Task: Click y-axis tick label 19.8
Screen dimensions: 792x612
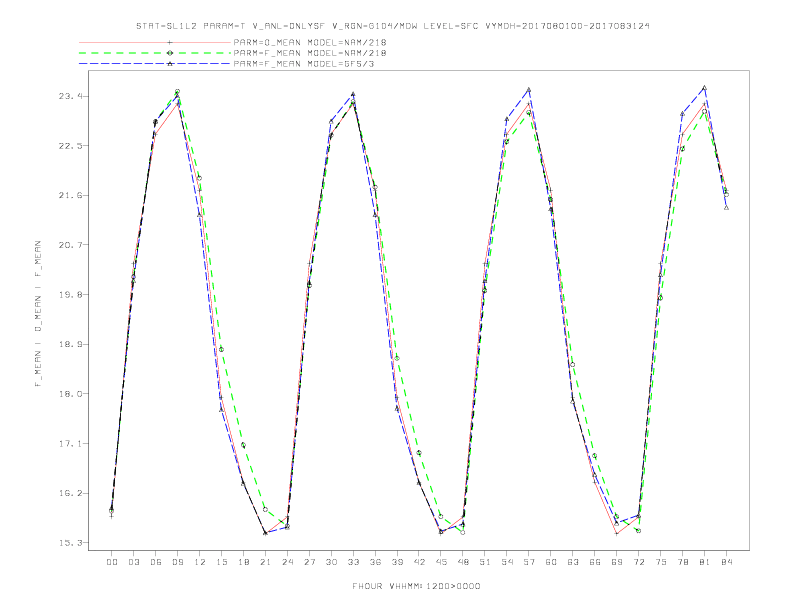Action: [70, 294]
